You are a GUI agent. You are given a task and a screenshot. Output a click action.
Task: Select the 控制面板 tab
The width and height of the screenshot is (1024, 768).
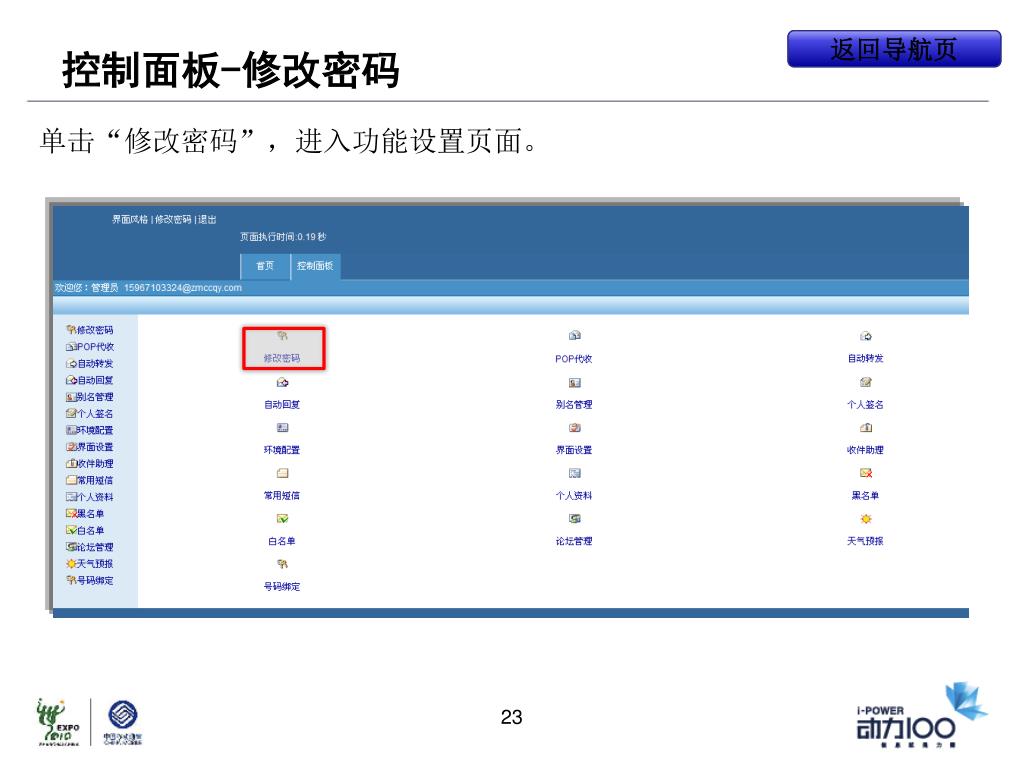[x=316, y=266]
